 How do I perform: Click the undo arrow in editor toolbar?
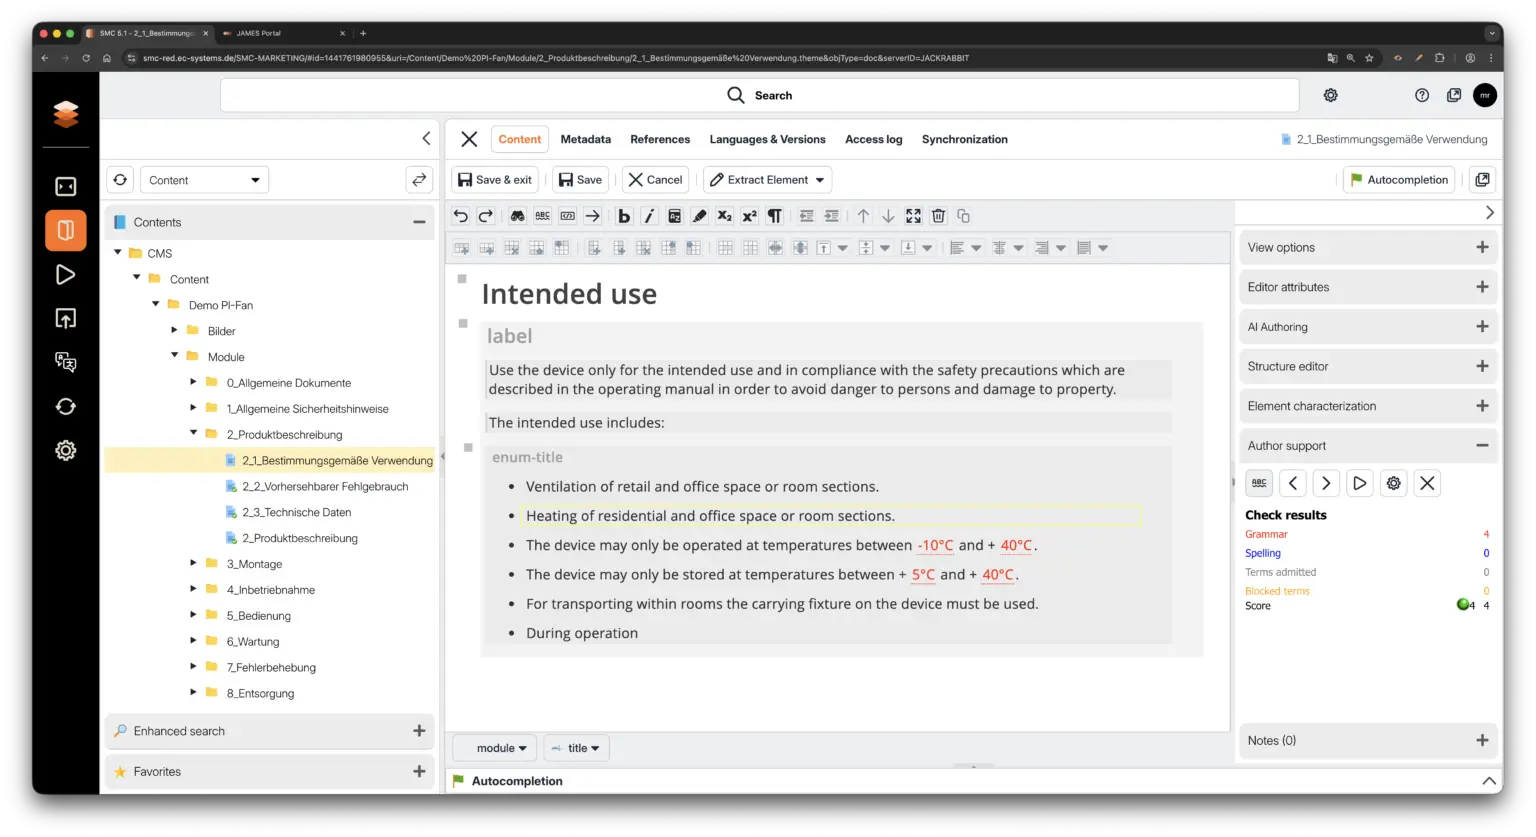click(461, 216)
